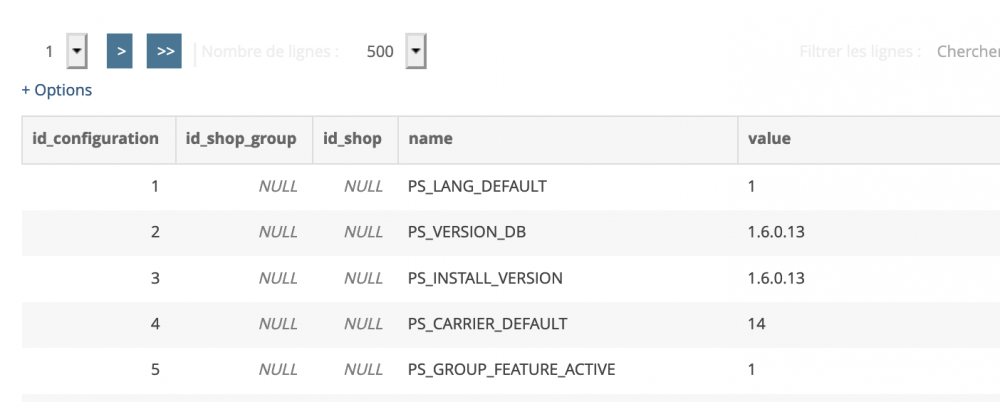Click id_configuration cell 4
Screen dimensions: 1000x402
click(155, 324)
